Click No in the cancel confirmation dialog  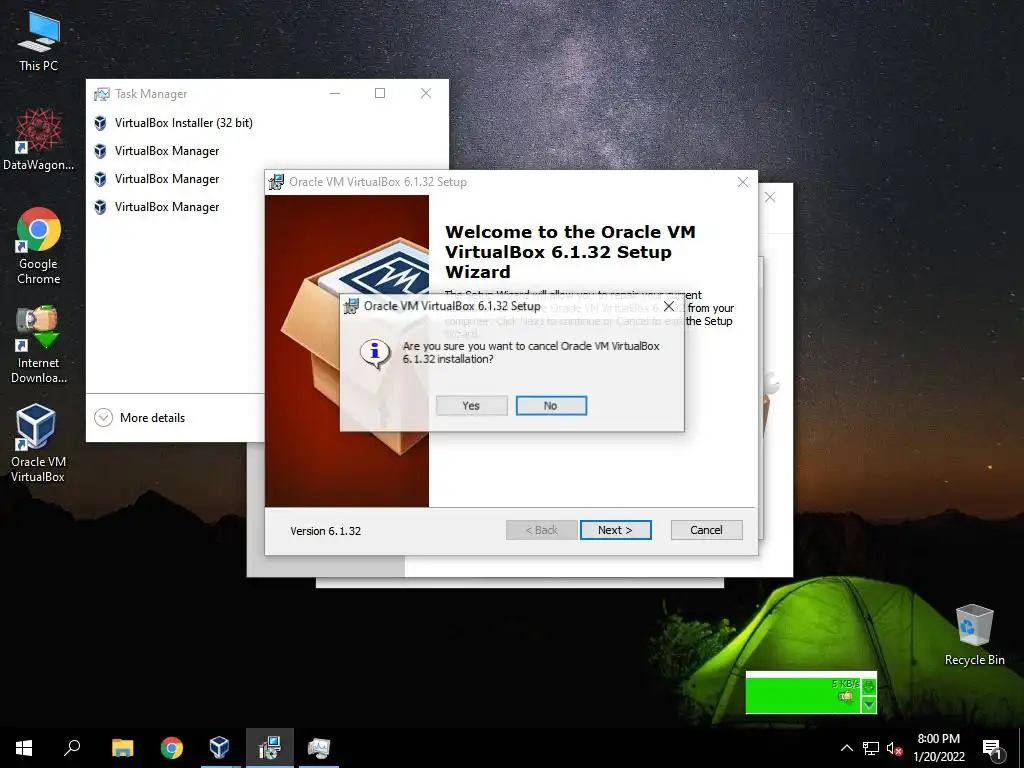click(551, 406)
